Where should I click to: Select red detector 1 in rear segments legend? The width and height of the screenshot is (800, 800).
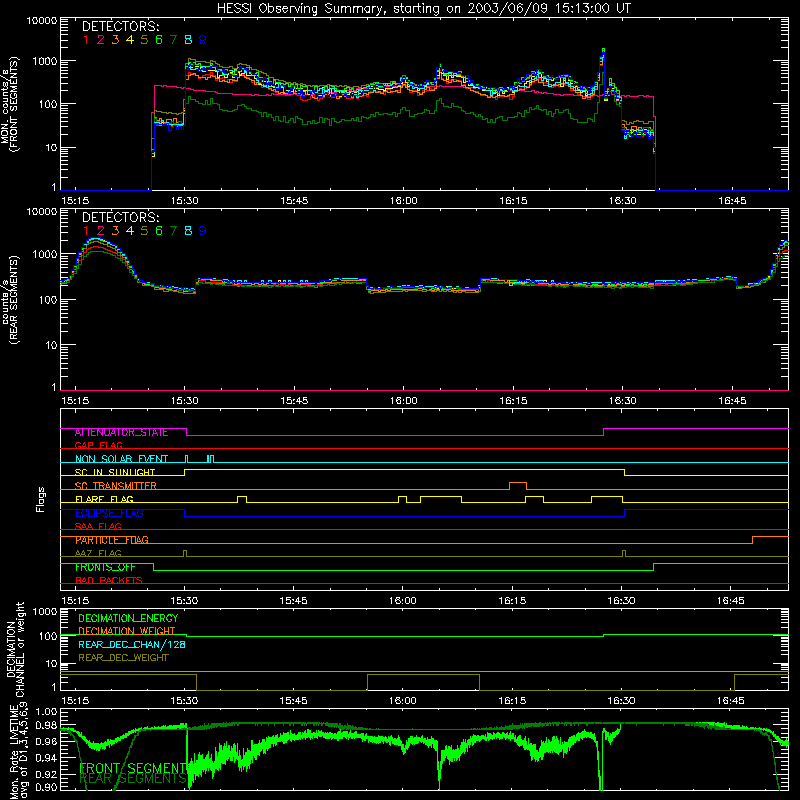tap(86, 231)
